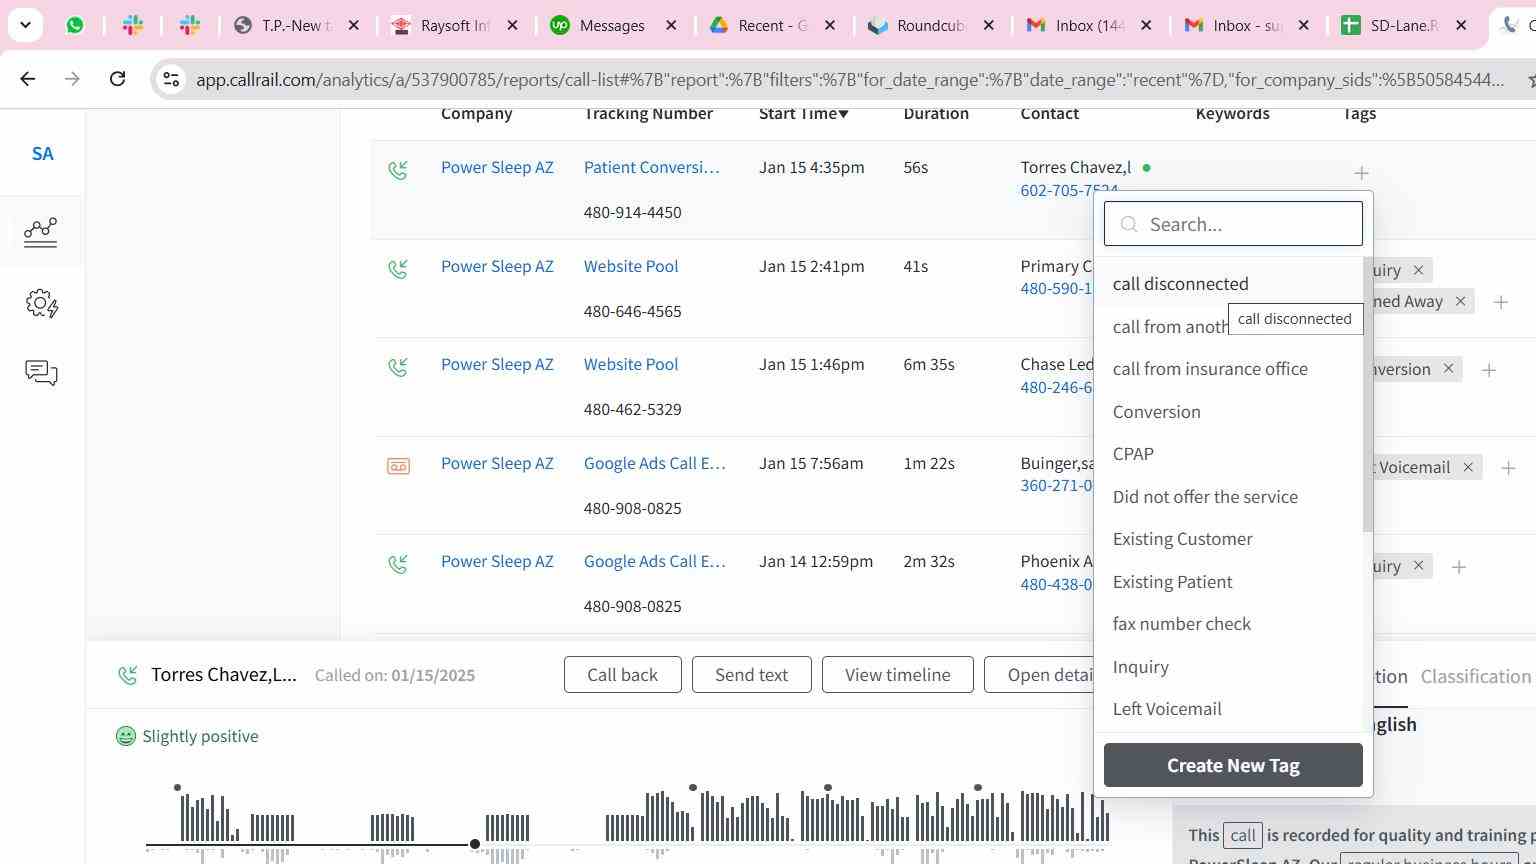
Task: Open the chat bubbles sidebar icon
Action: tap(41, 373)
